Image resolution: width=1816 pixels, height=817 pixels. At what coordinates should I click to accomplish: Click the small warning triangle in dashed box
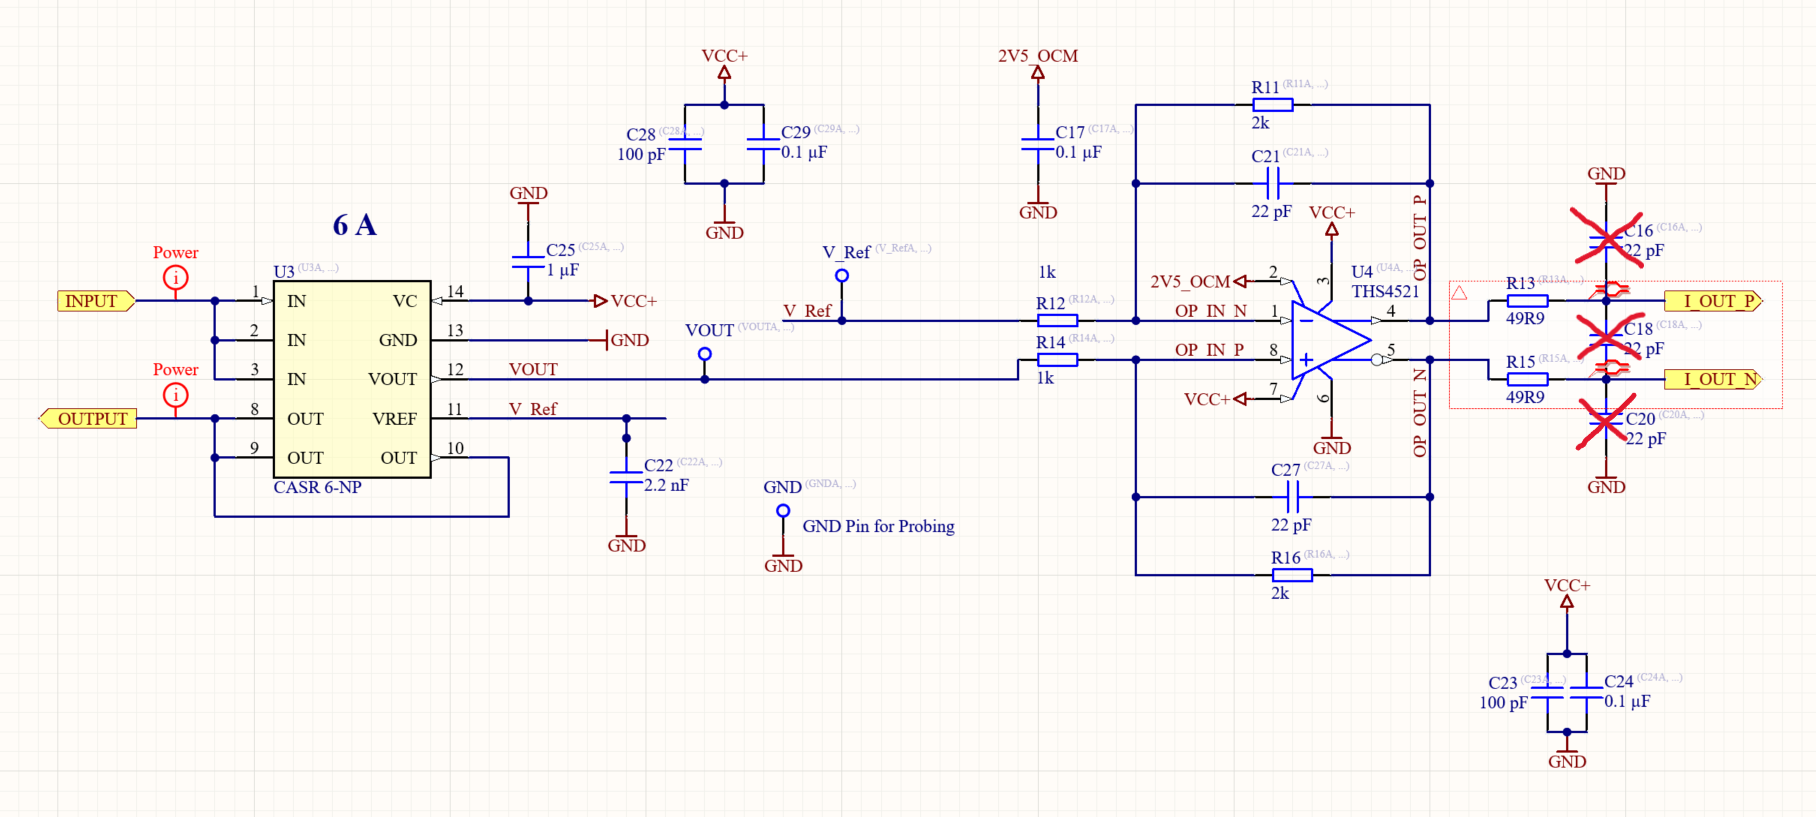coord(1459,293)
